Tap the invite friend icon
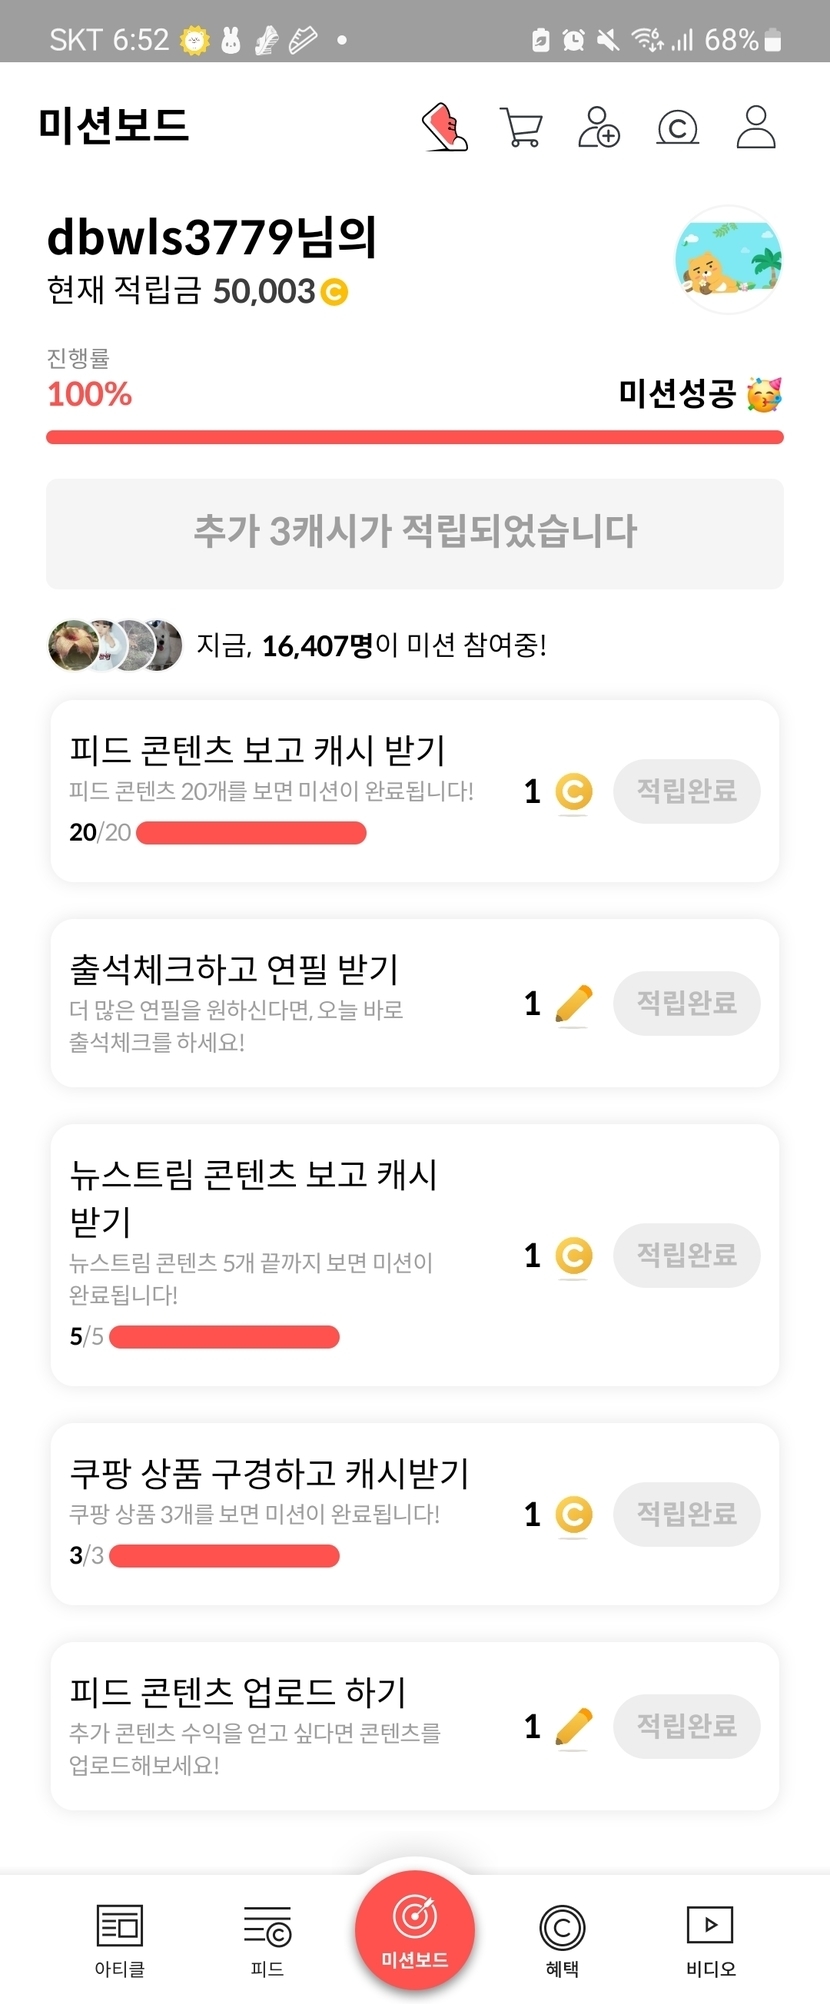Image resolution: width=830 pixels, height=2004 pixels. click(x=599, y=127)
